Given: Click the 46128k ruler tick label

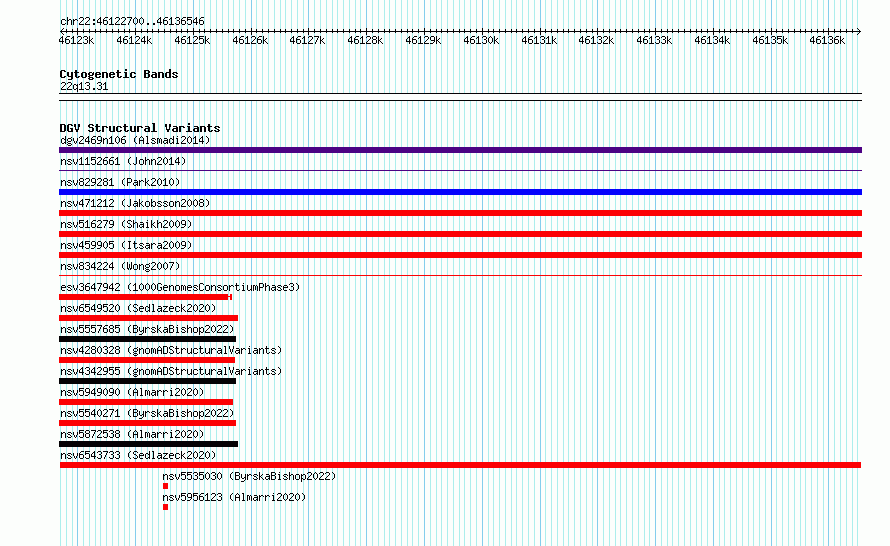Looking at the screenshot, I should [365, 40].
